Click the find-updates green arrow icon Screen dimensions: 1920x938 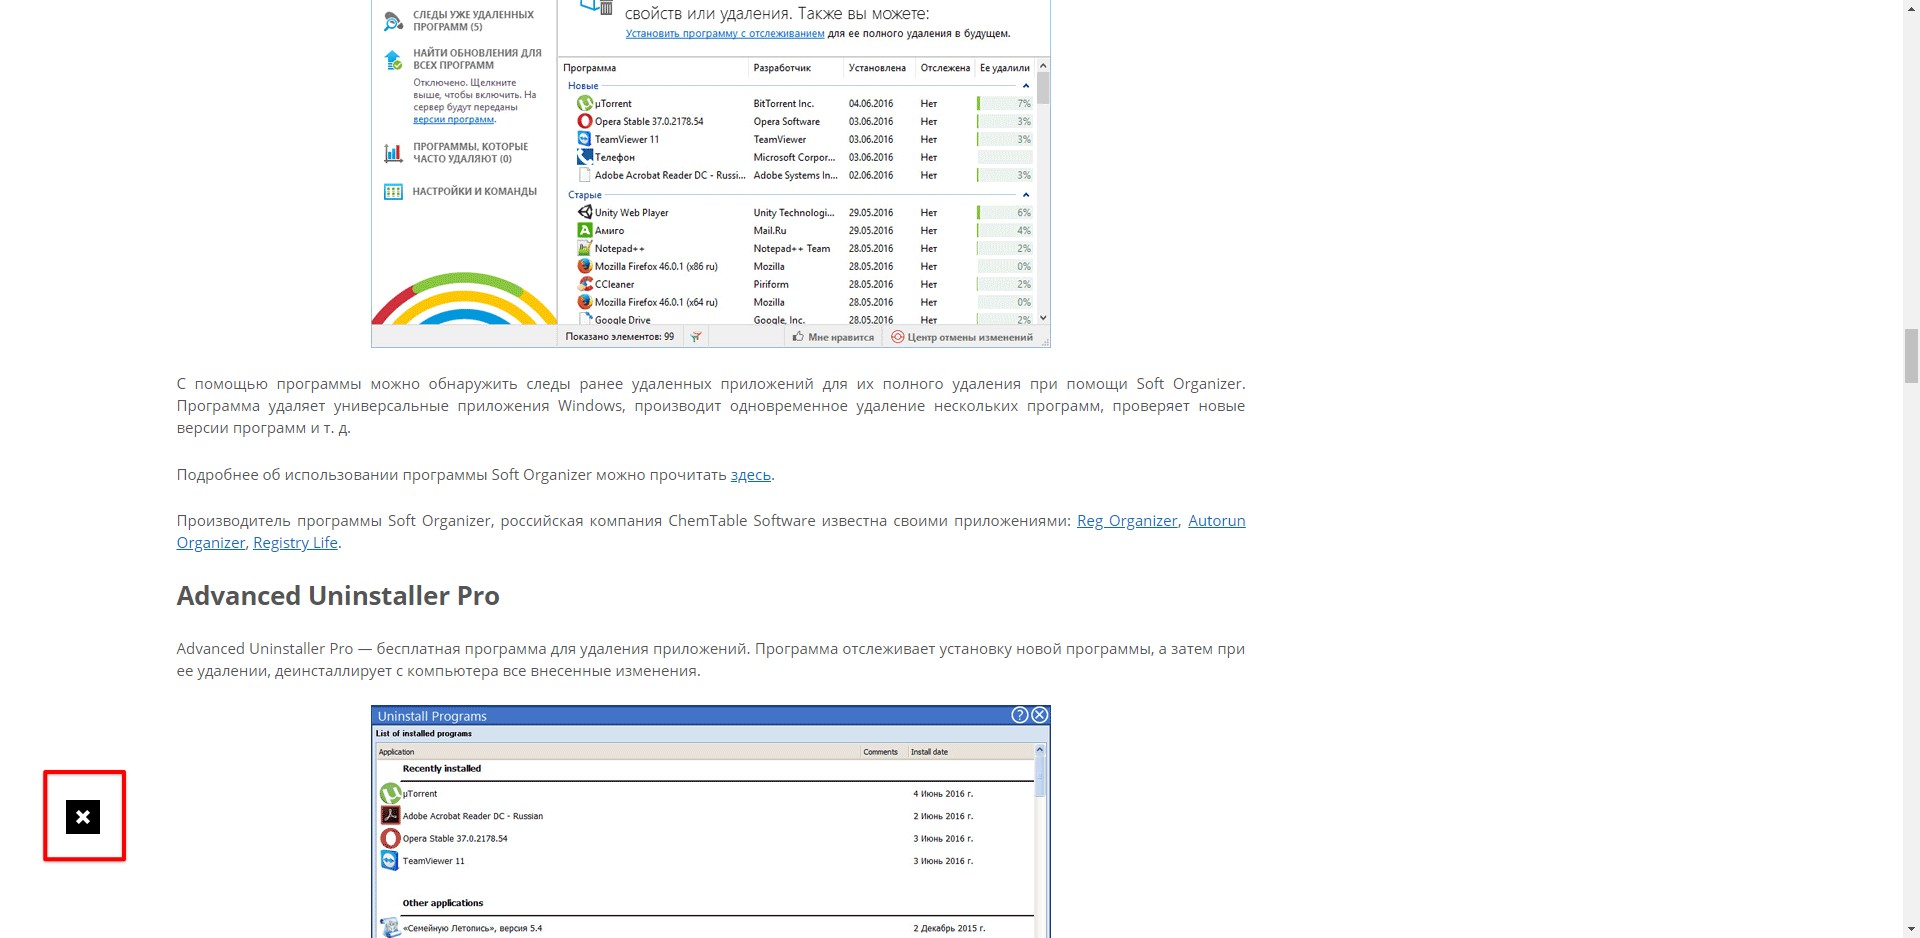(x=392, y=59)
